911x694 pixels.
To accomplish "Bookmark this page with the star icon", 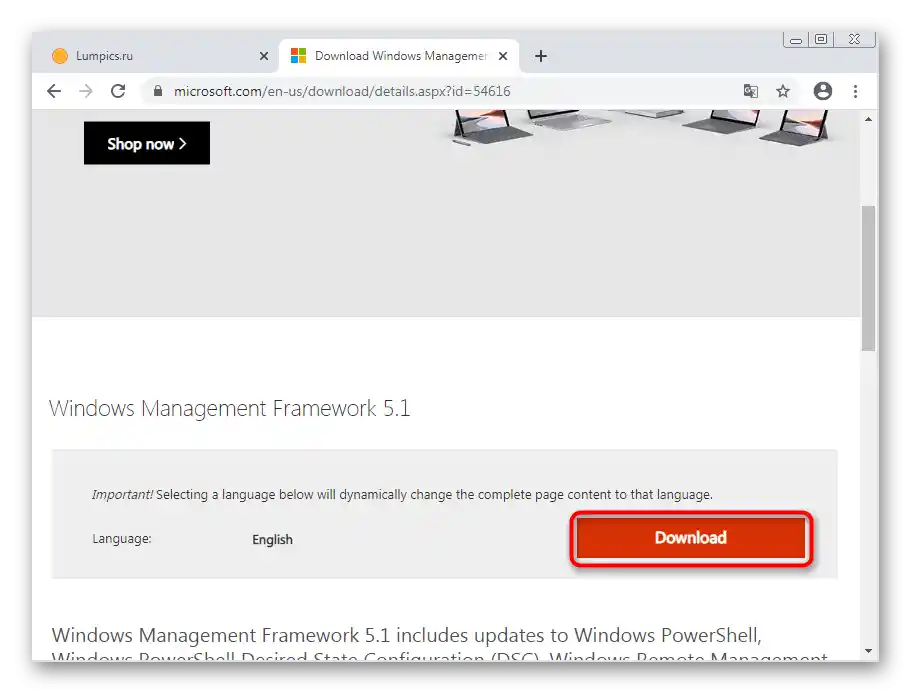I will pyautogui.click(x=783, y=91).
